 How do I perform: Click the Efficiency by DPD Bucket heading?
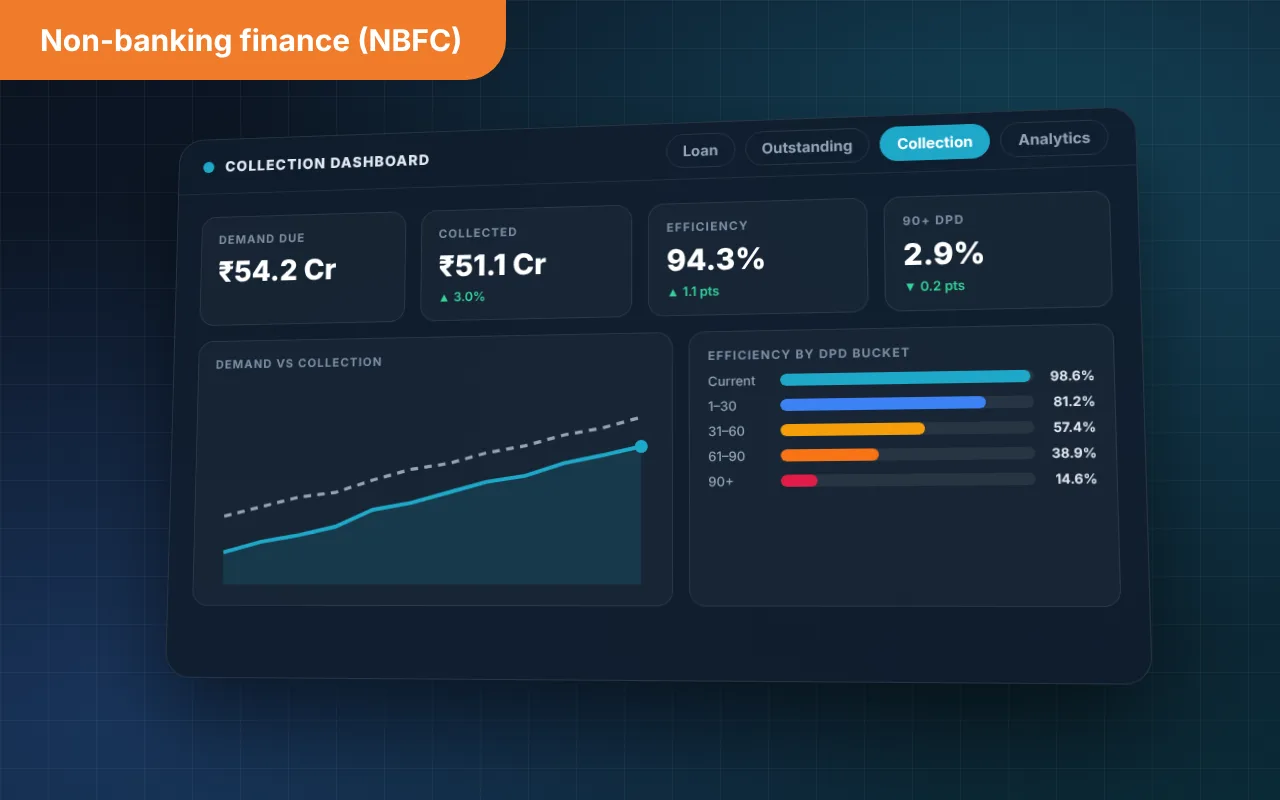point(808,354)
